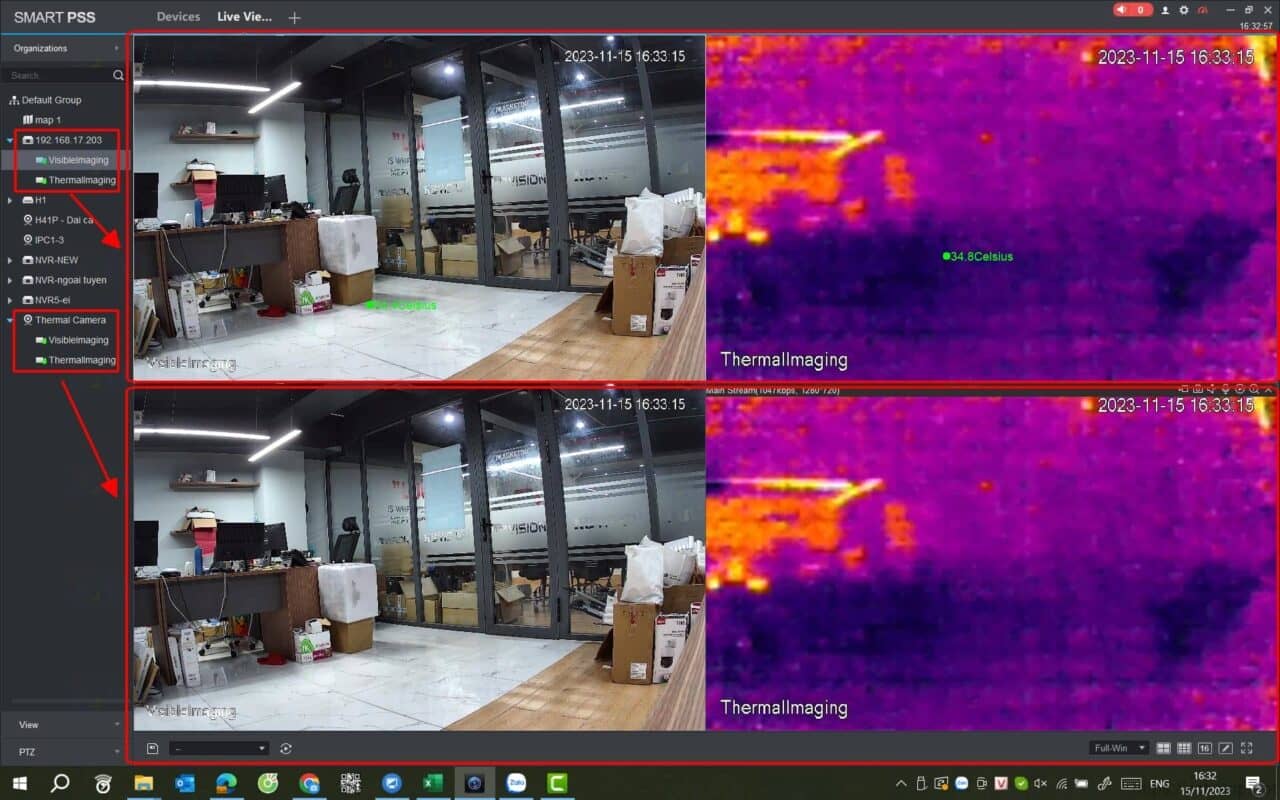
Task: Open custom layout edit pencil icon
Action: point(1226,748)
